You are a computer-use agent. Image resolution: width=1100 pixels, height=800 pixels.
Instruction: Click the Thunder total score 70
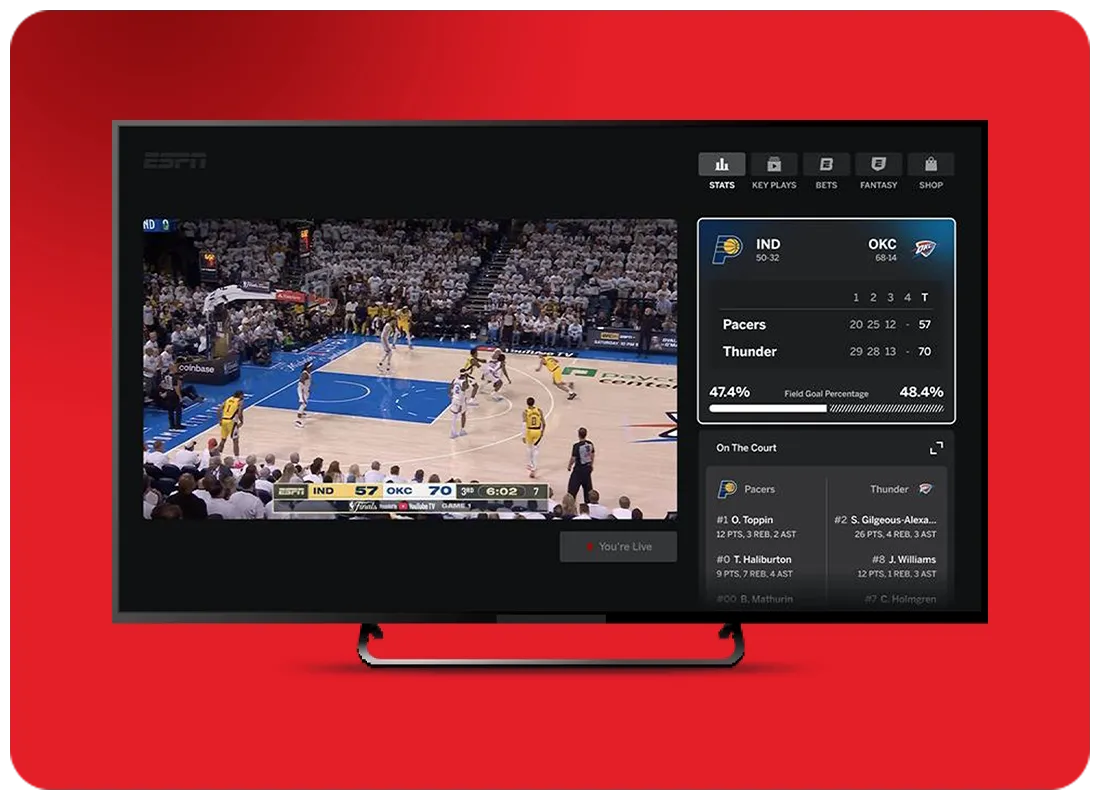click(x=925, y=351)
